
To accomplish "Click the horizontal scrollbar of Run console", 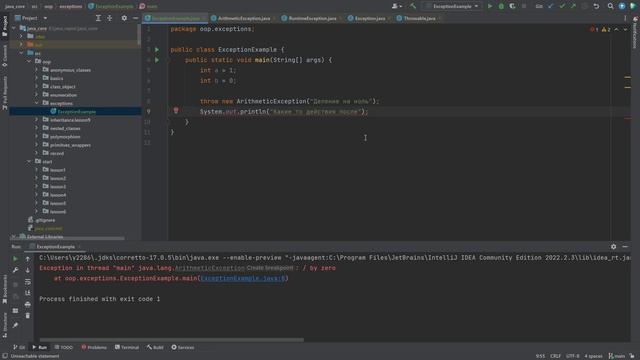I will [171, 340].
